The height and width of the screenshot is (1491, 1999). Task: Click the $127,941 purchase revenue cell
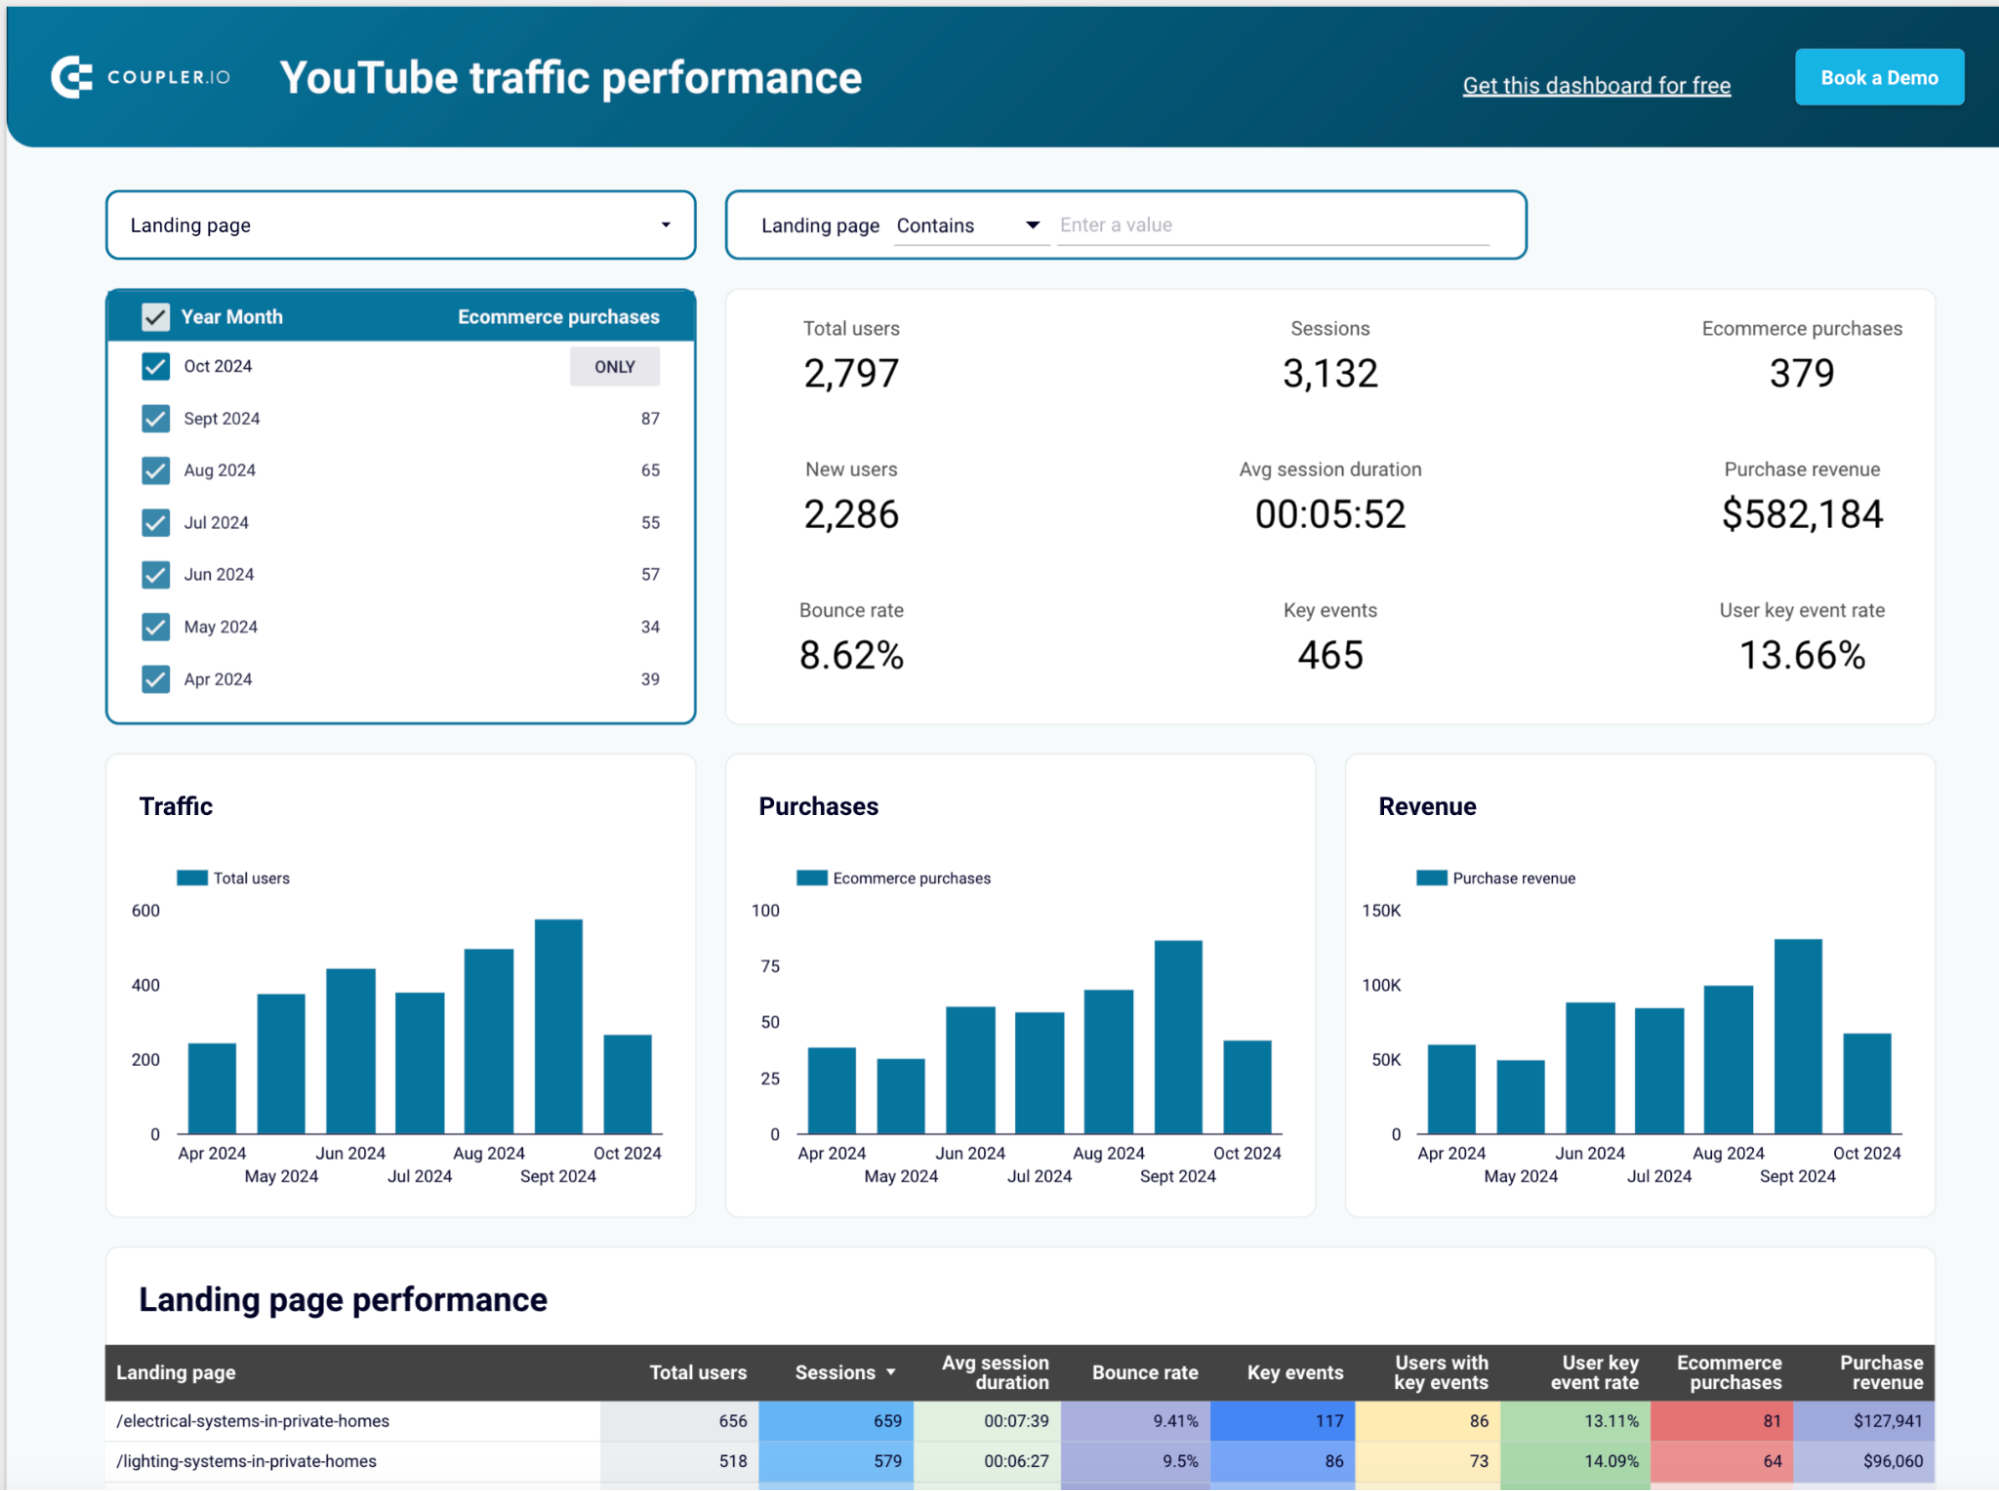pos(1863,1420)
